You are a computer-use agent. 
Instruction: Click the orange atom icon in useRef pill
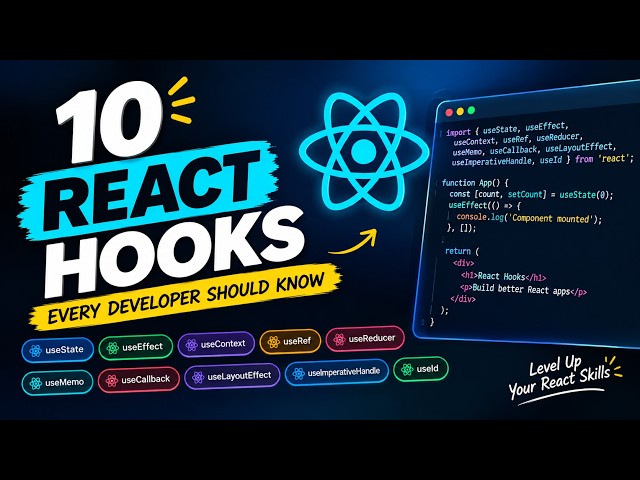tap(273, 342)
